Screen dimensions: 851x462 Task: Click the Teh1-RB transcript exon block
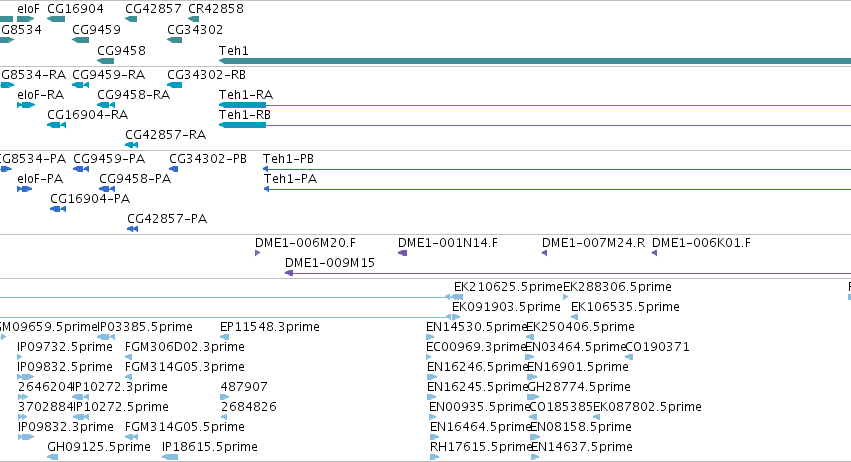point(242,125)
